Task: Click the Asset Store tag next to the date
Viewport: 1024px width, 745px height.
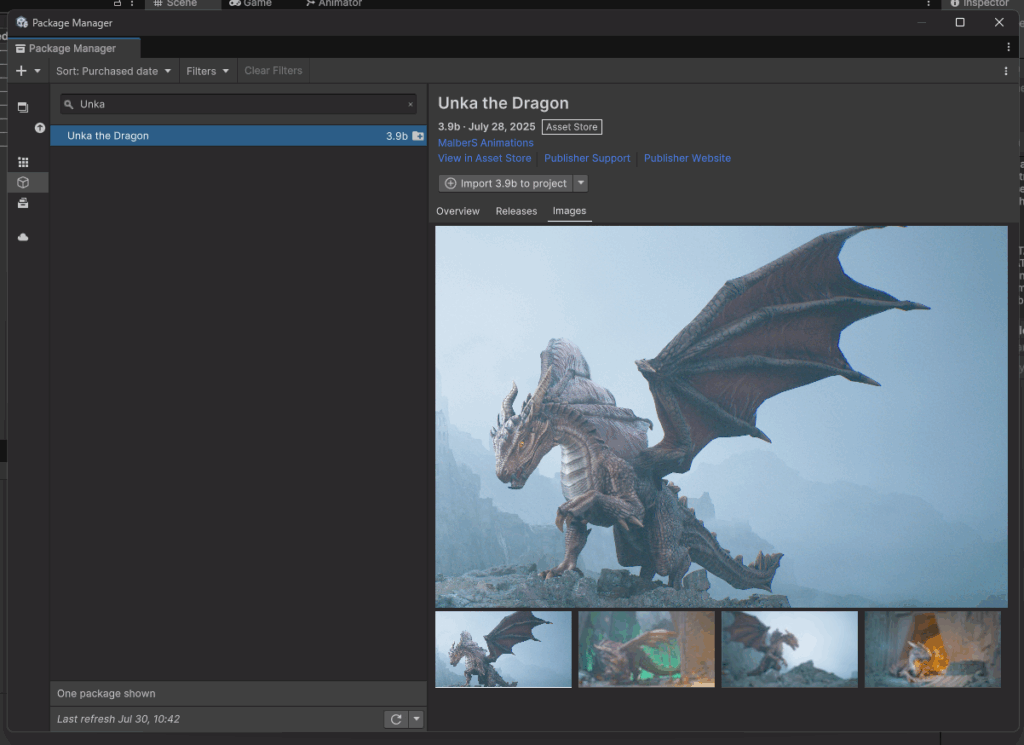Action: (572, 127)
